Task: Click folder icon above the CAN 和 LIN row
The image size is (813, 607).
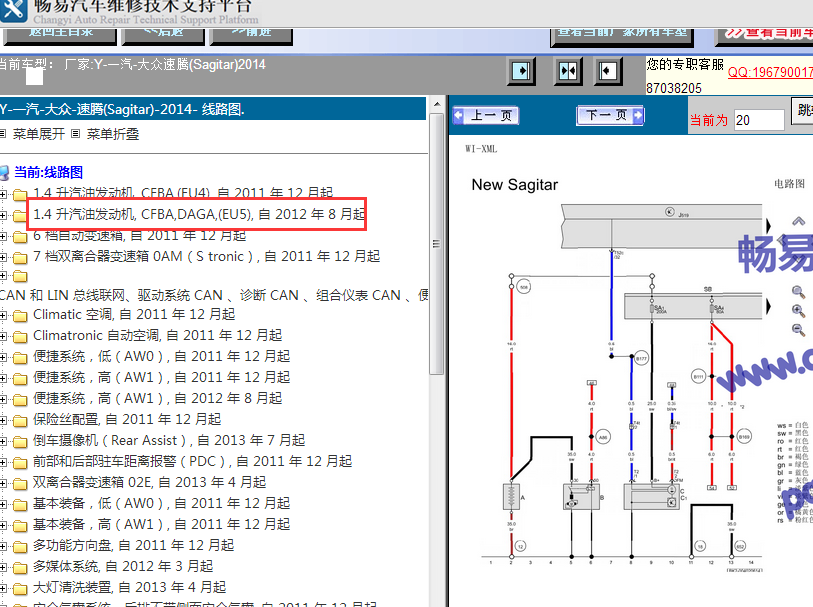Action: click(20, 276)
